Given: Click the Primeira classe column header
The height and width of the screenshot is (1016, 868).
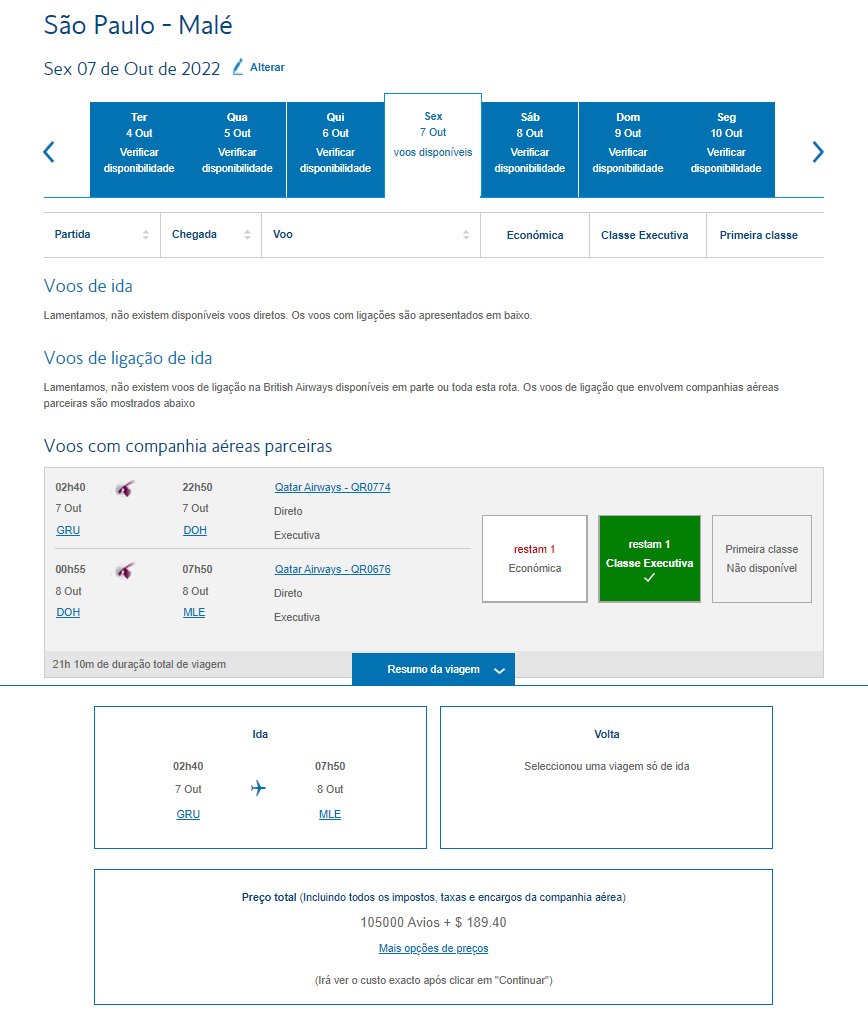Looking at the screenshot, I should pyautogui.click(x=759, y=235).
